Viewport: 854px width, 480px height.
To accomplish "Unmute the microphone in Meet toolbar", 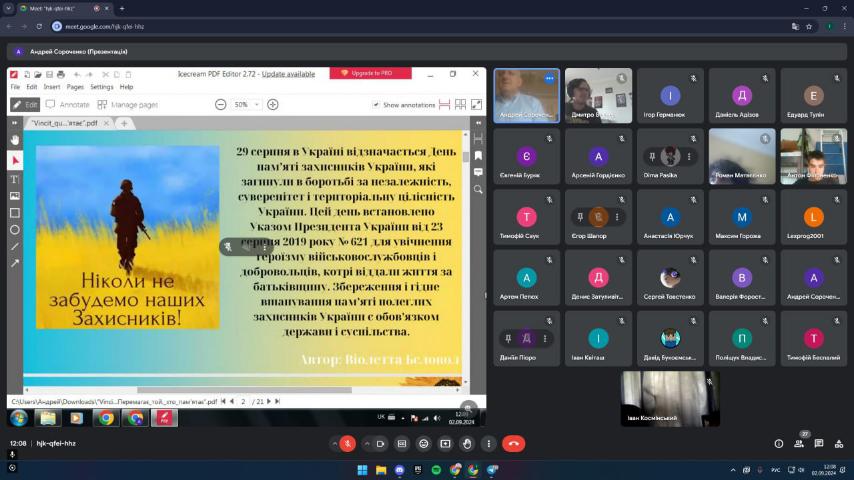I will [x=347, y=443].
